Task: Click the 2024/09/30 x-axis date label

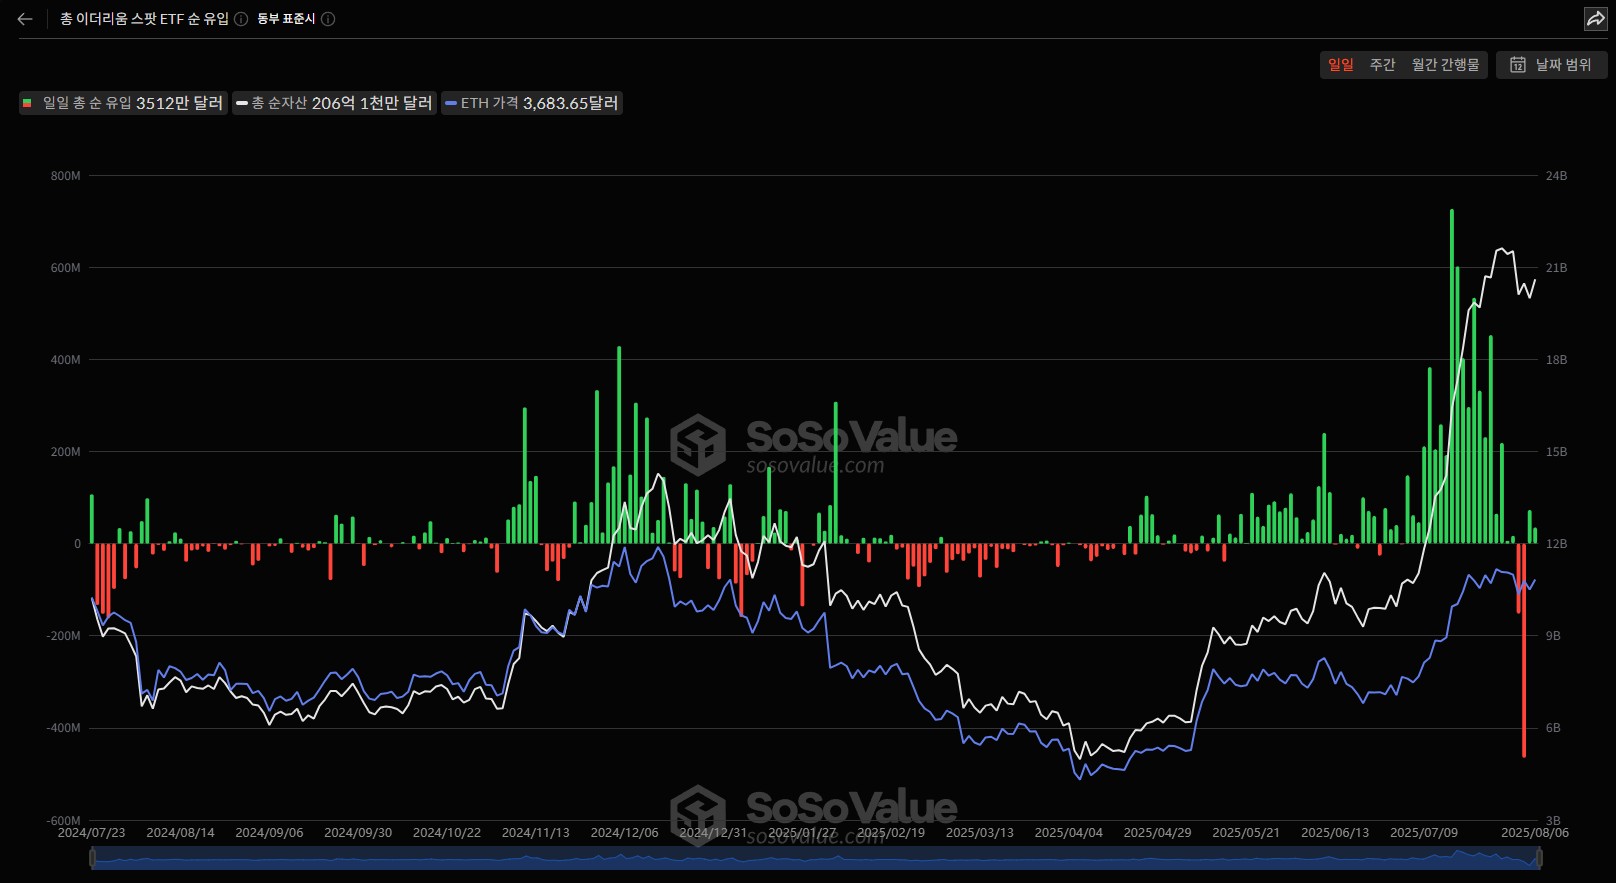Action: pyautogui.click(x=358, y=833)
